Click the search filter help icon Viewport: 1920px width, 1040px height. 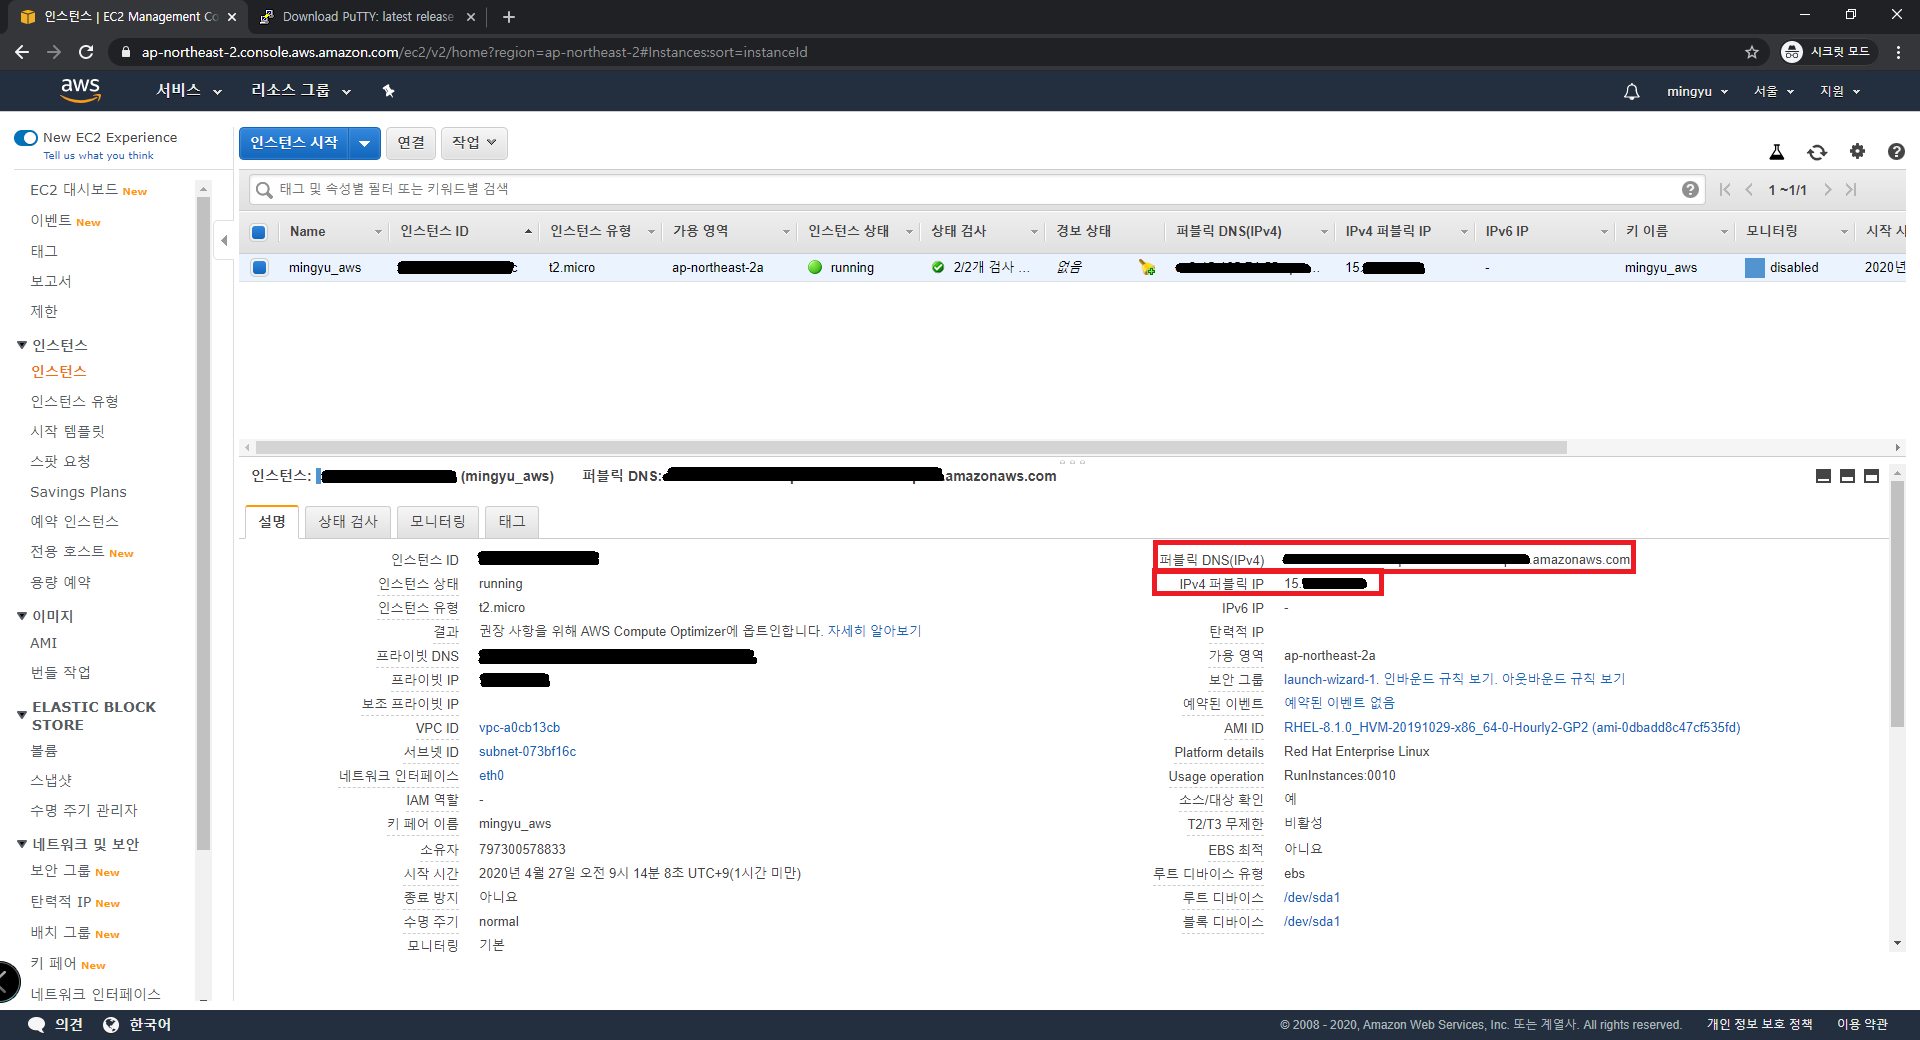point(1690,189)
